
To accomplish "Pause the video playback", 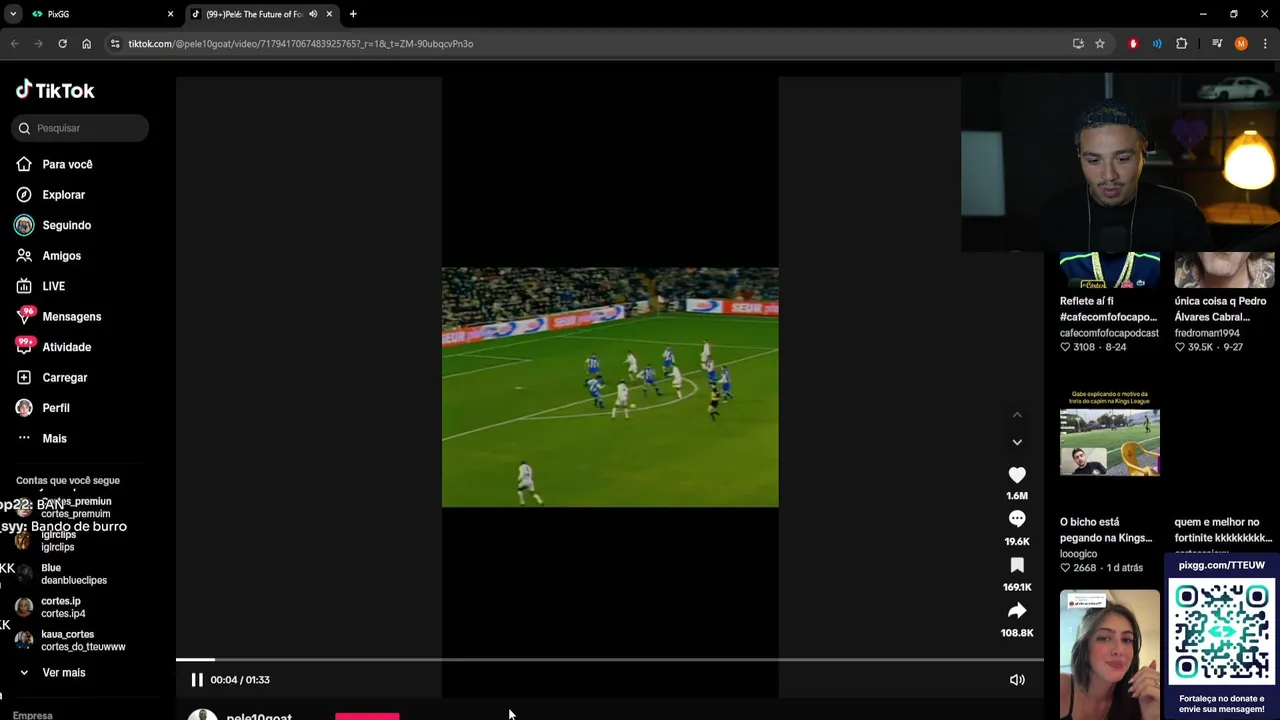I will point(197,680).
